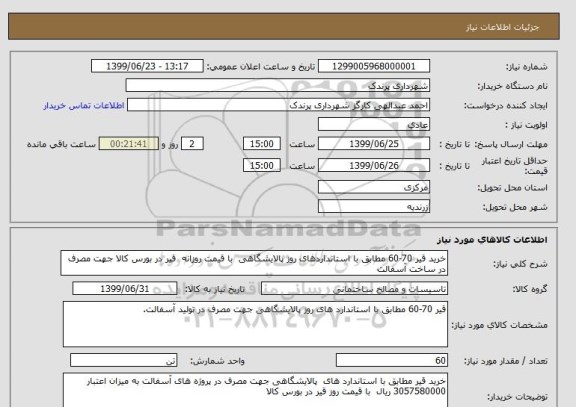Click the price validity time 15:00 field
The width and height of the screenshot is (576, 407).
(x=262, y=165)
